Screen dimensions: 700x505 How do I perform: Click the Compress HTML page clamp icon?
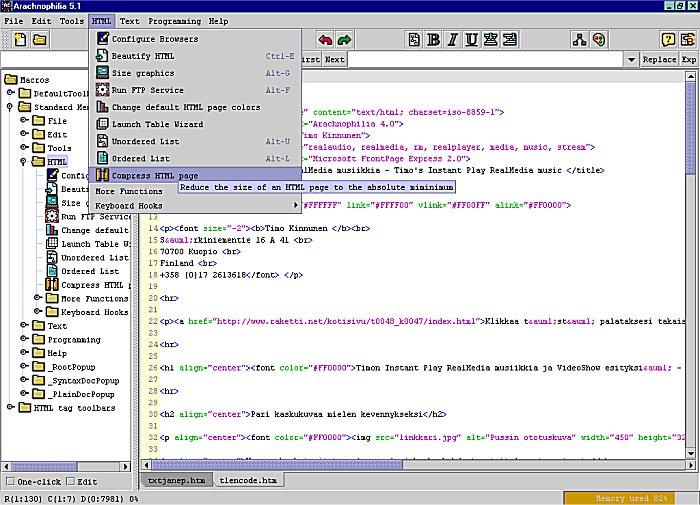click(102, 175)
